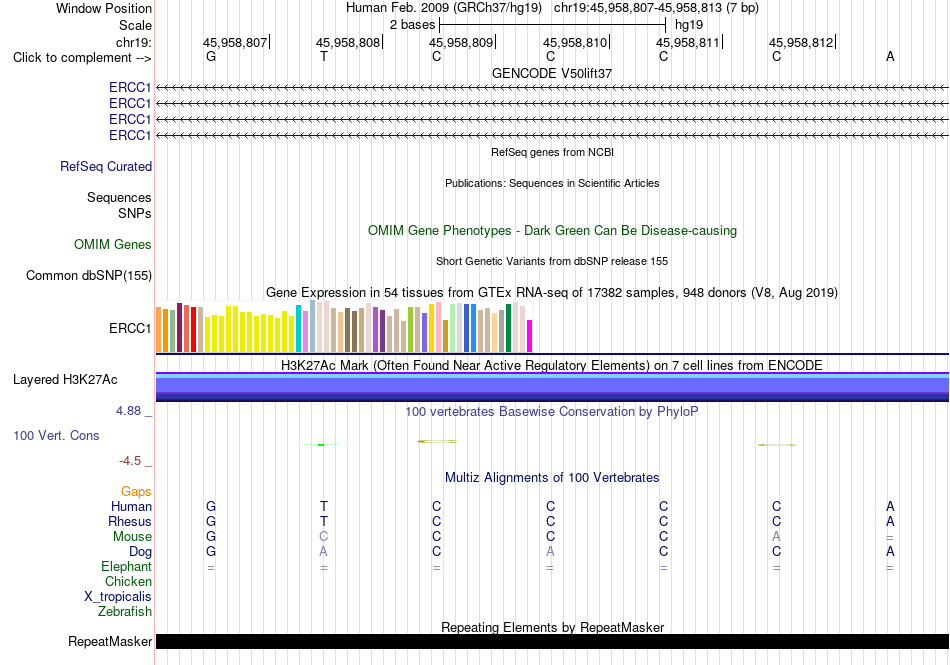Select the Elephant species row label
Image resolution: width=950 pixels, height=665 pixels.
click(x=126, y=566)
